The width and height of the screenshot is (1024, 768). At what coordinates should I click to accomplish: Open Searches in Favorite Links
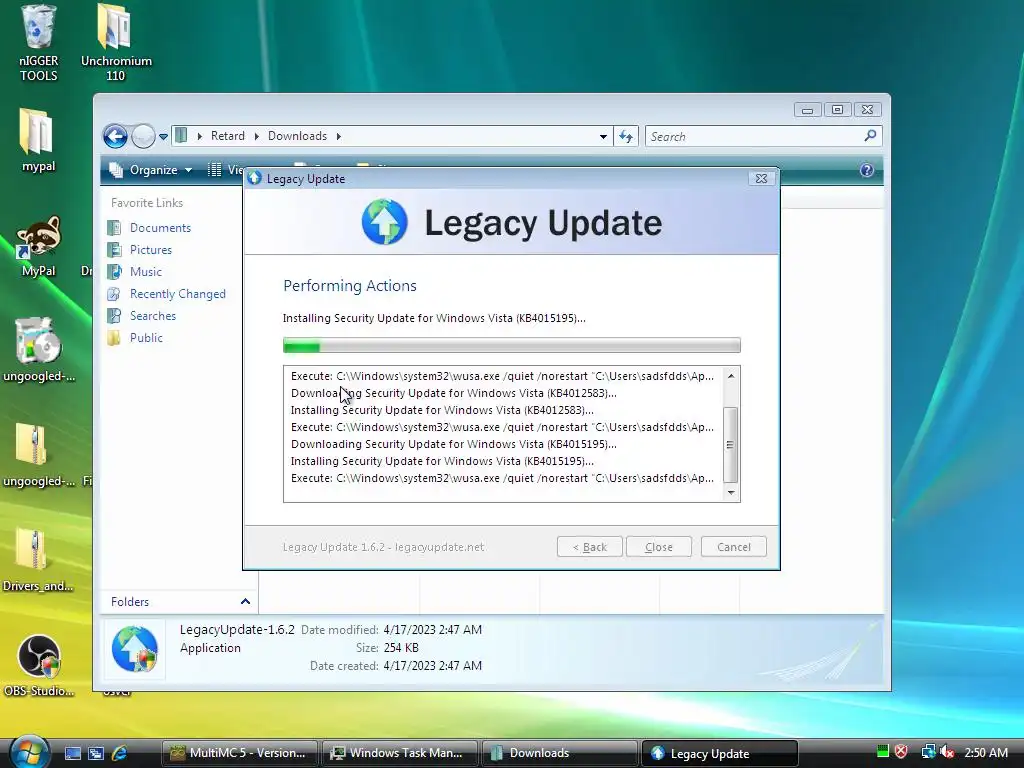tap(153, 315)
